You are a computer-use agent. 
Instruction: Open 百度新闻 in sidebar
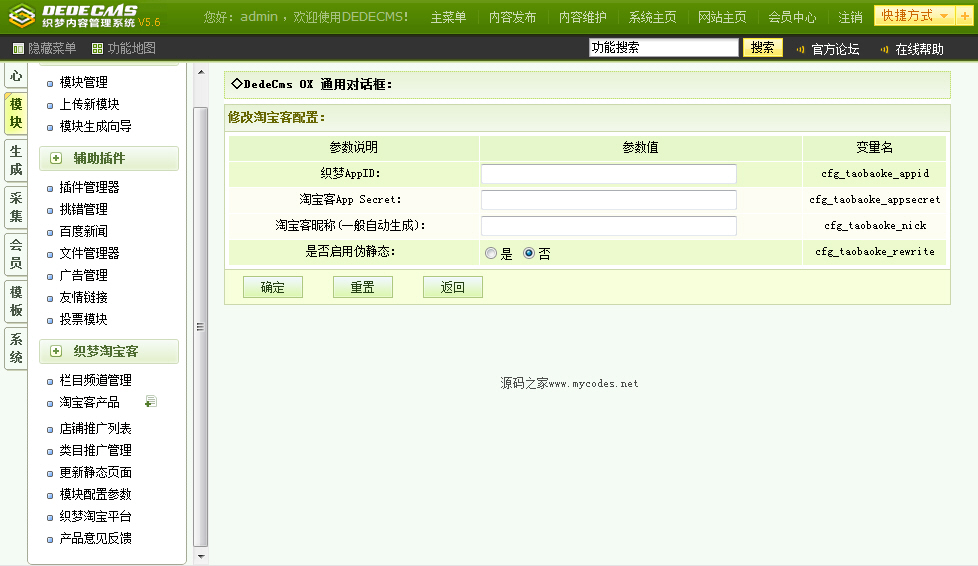click(x=84, y=232)
